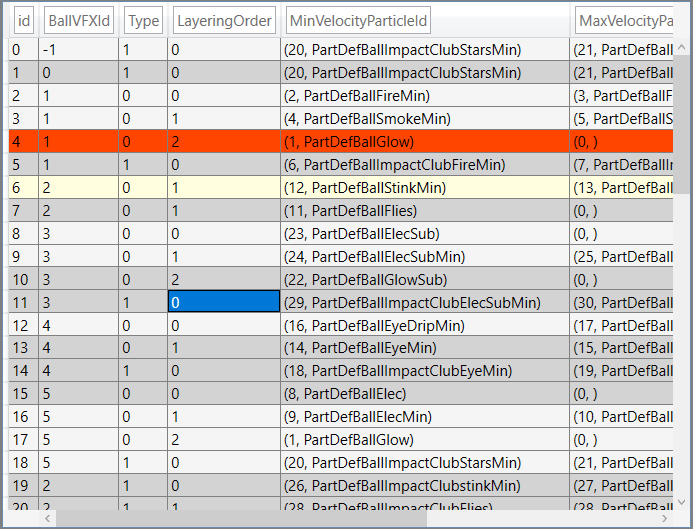Select the LayeringOrder cell in row 17
Viewport: 693px width, 529px height.
[224, 439]
